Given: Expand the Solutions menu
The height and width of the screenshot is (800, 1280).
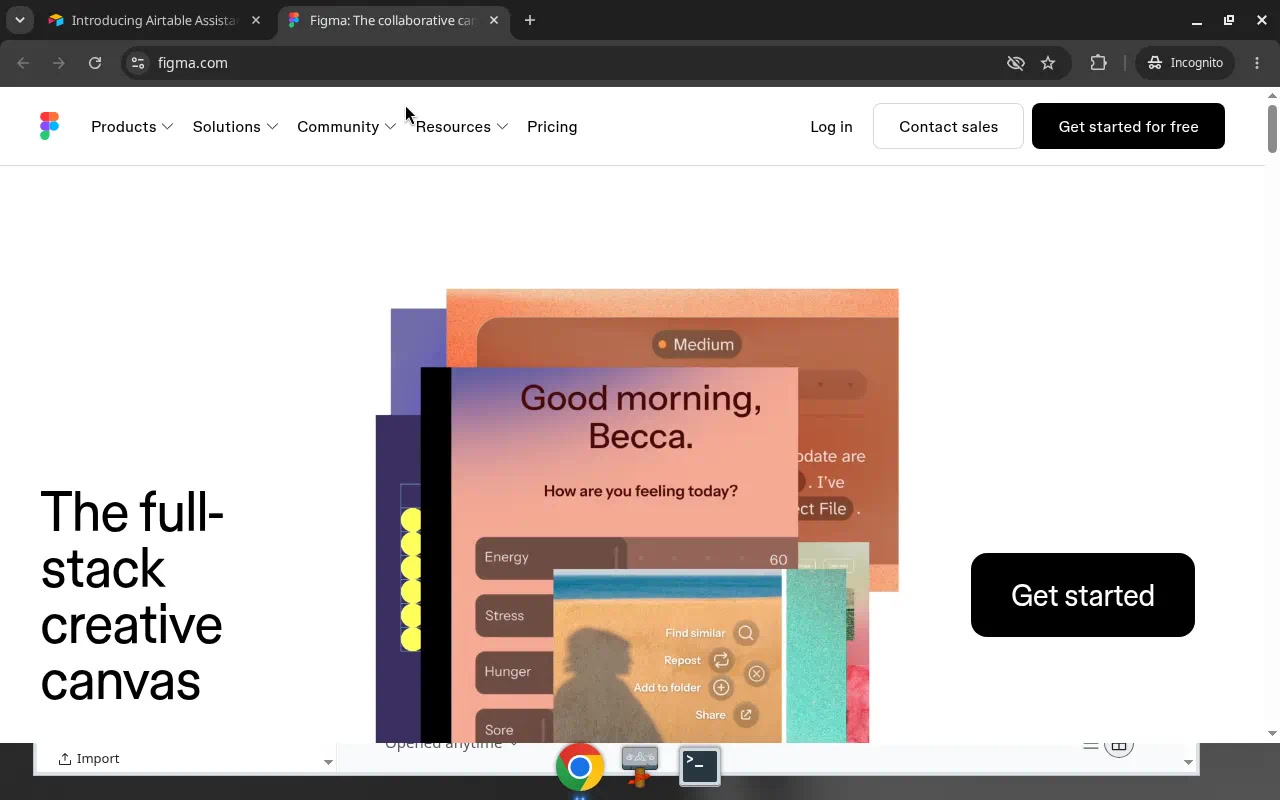Looking at the screenshot, I should 235,127.
